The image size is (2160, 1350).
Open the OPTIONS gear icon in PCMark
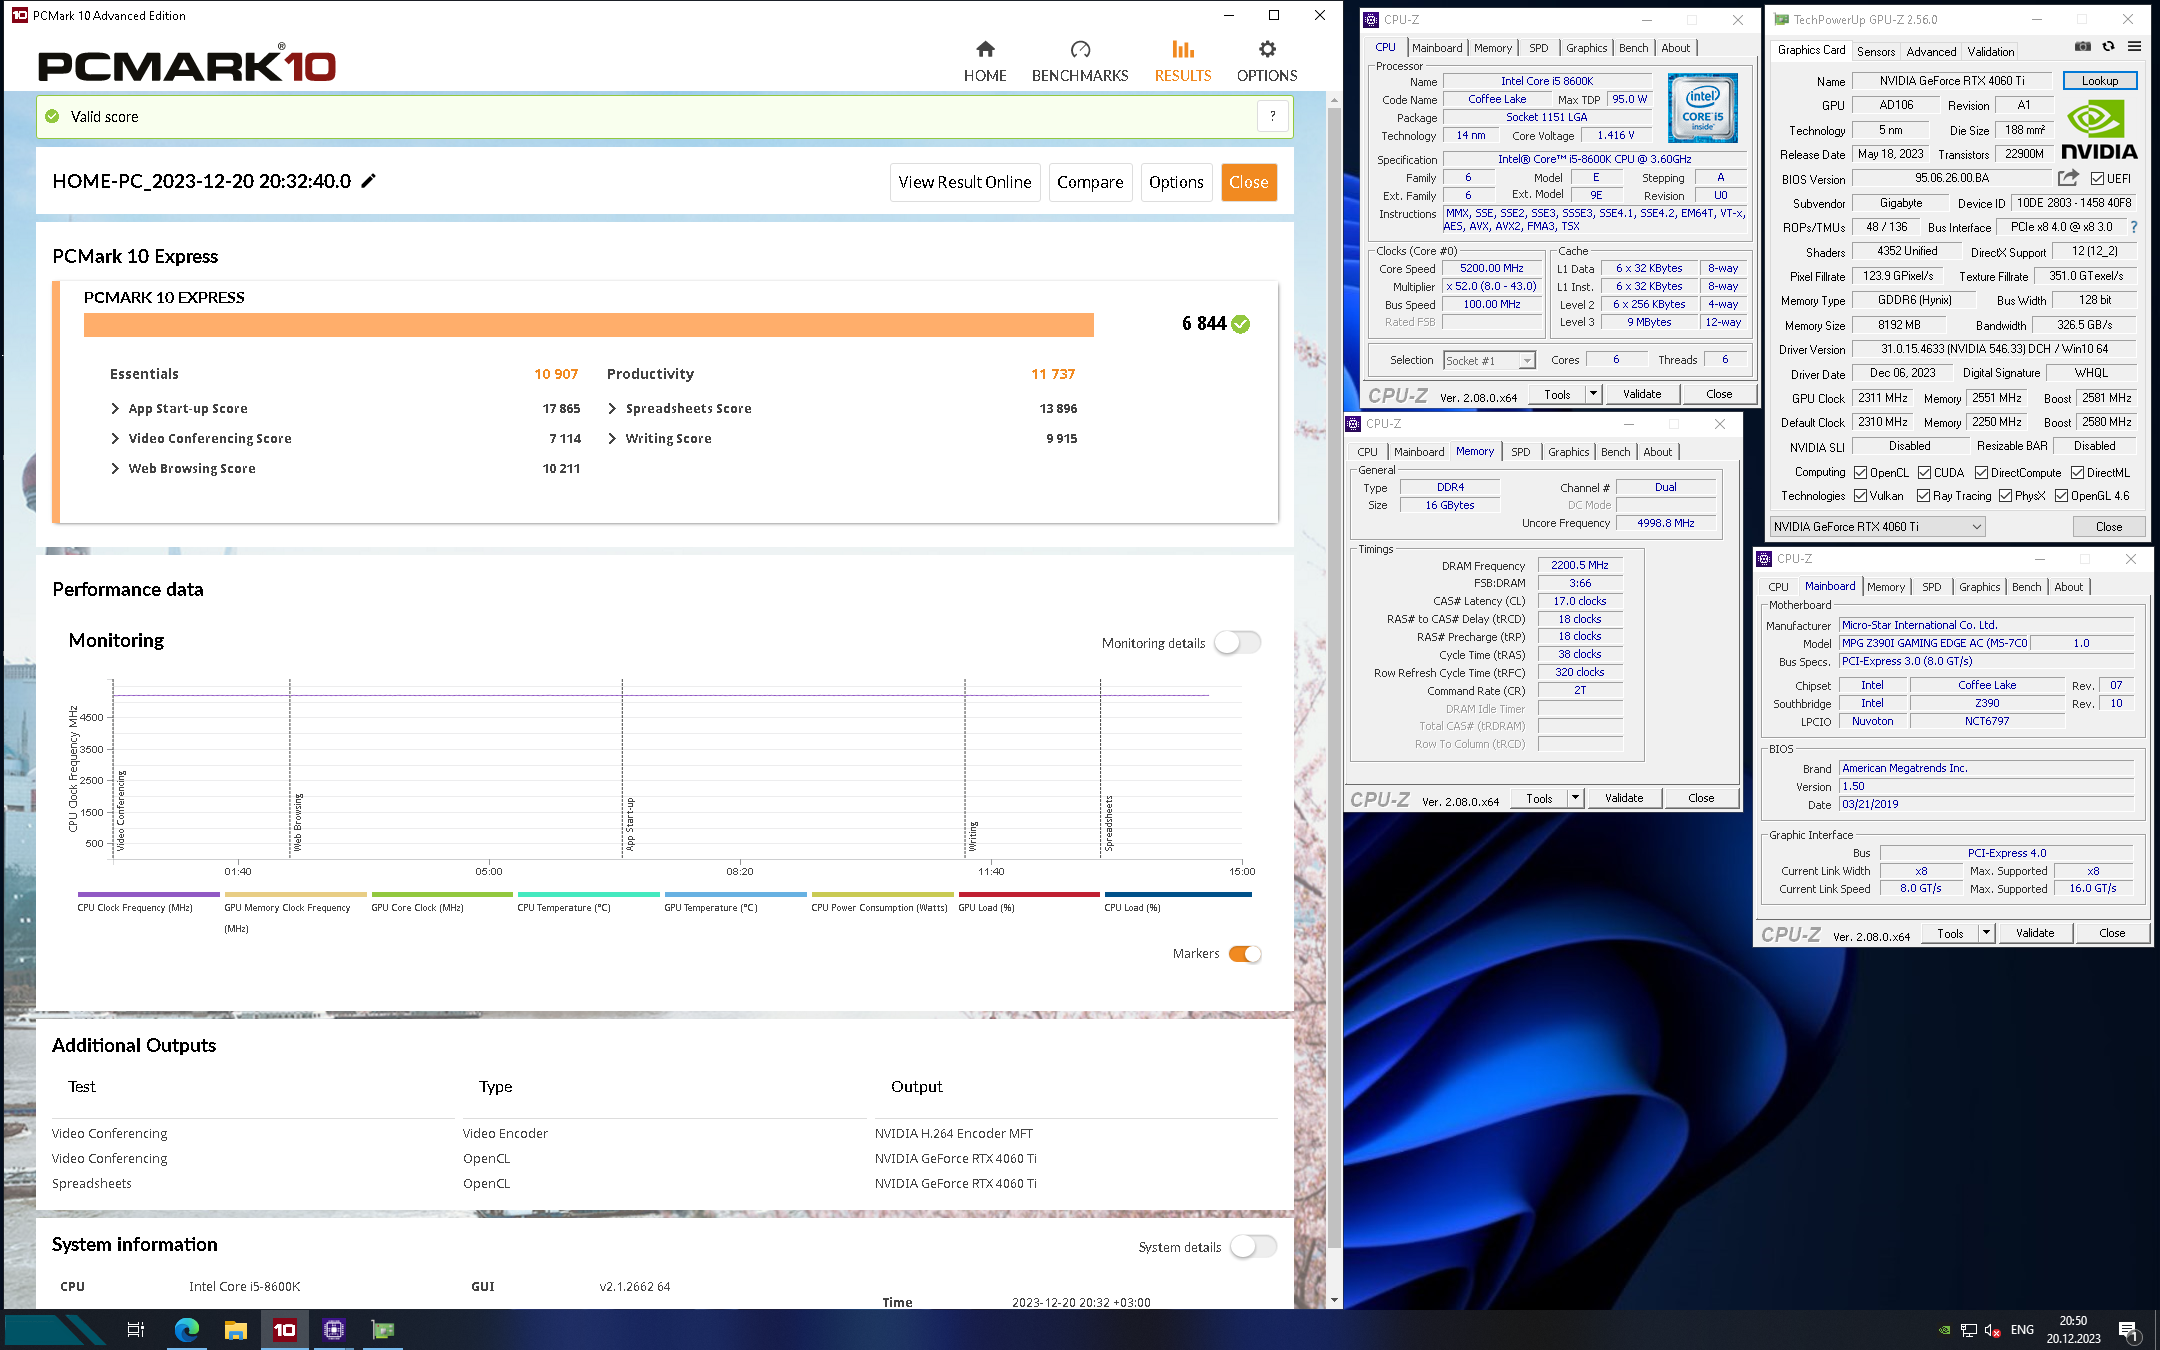1267,49
